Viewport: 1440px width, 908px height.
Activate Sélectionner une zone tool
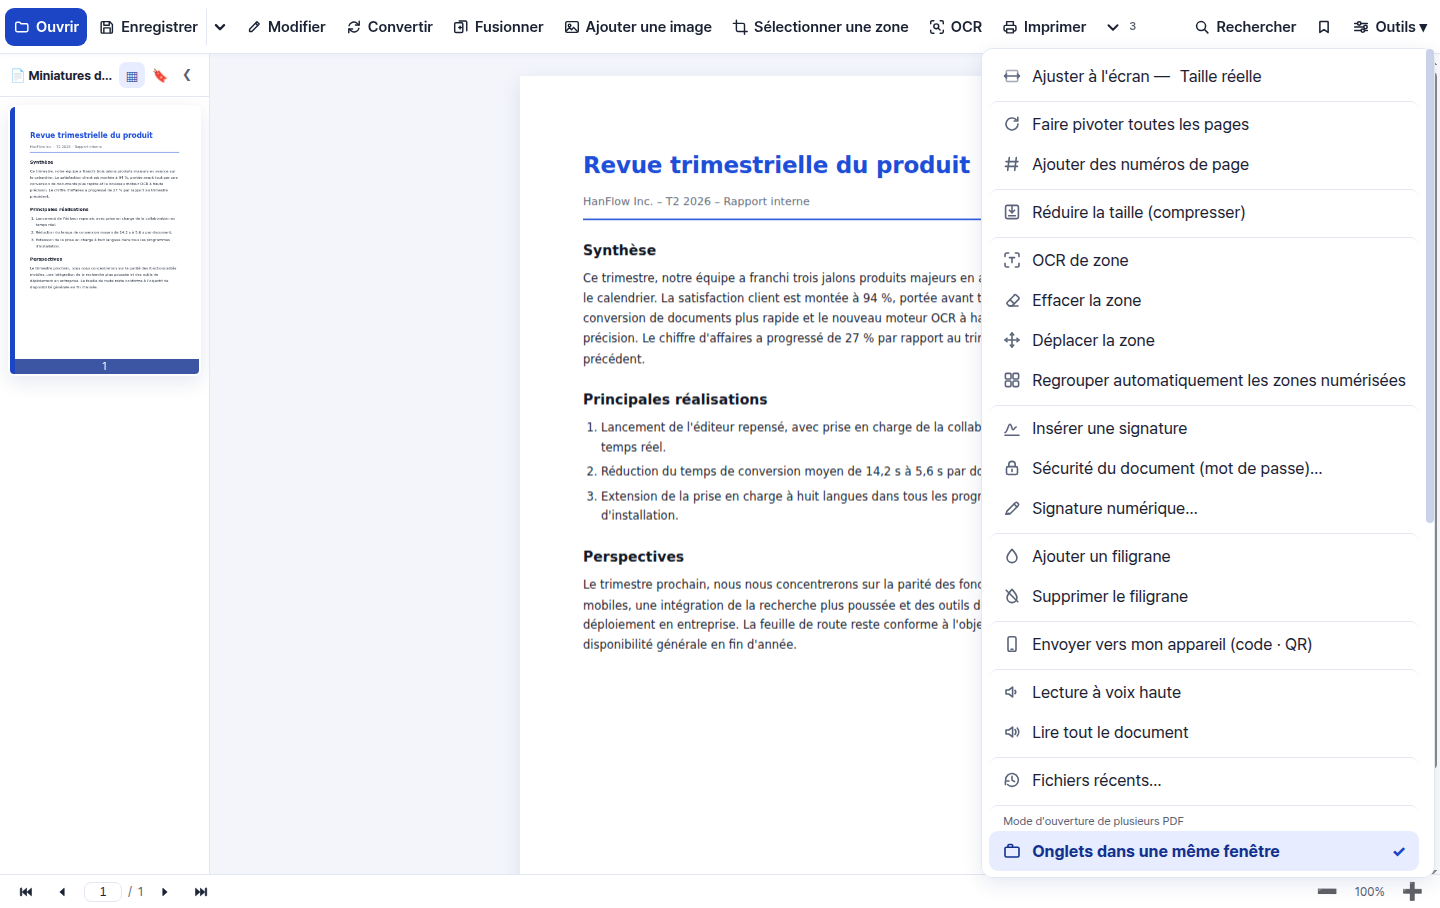(x=820, y=27)
